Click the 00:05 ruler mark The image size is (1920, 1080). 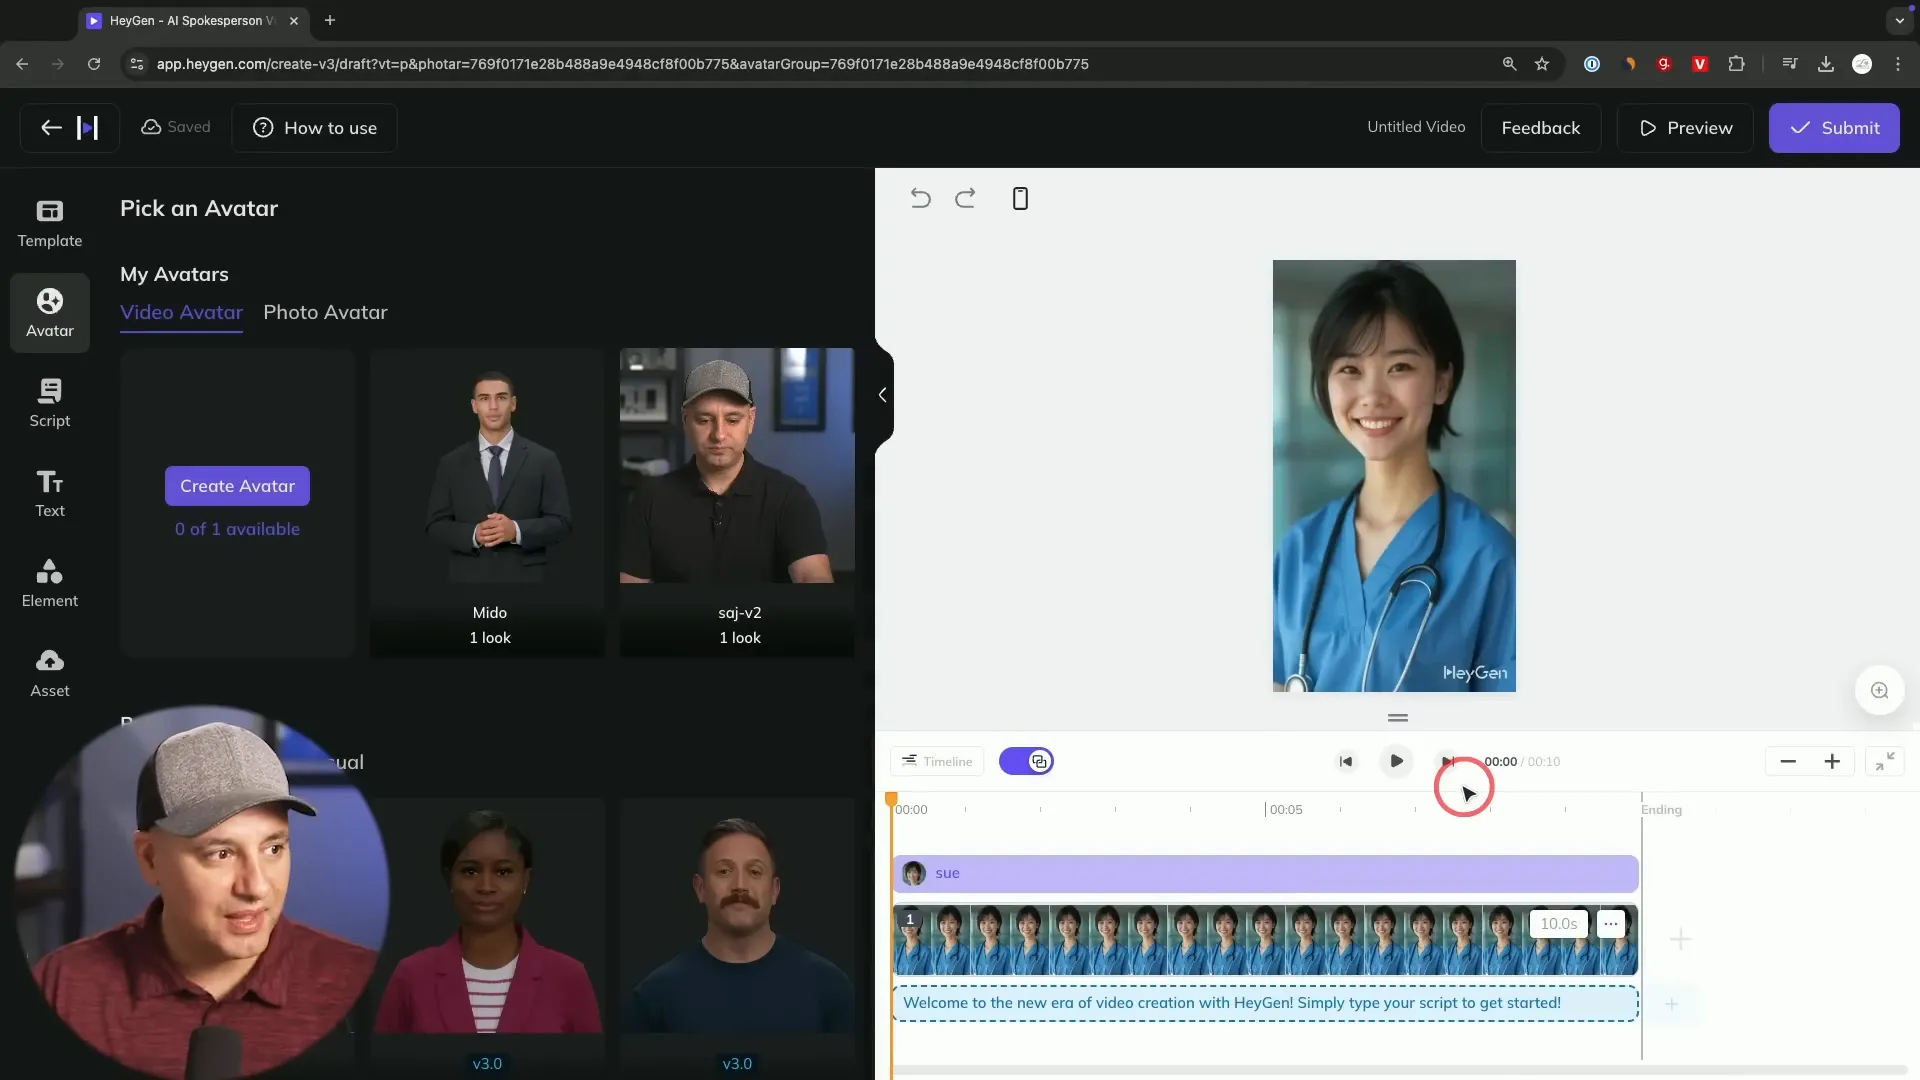click(1285, 809)
